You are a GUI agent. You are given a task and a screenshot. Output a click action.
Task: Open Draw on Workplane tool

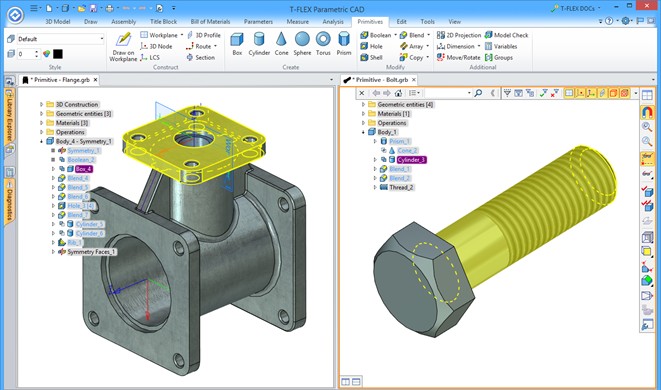point(123,47)
